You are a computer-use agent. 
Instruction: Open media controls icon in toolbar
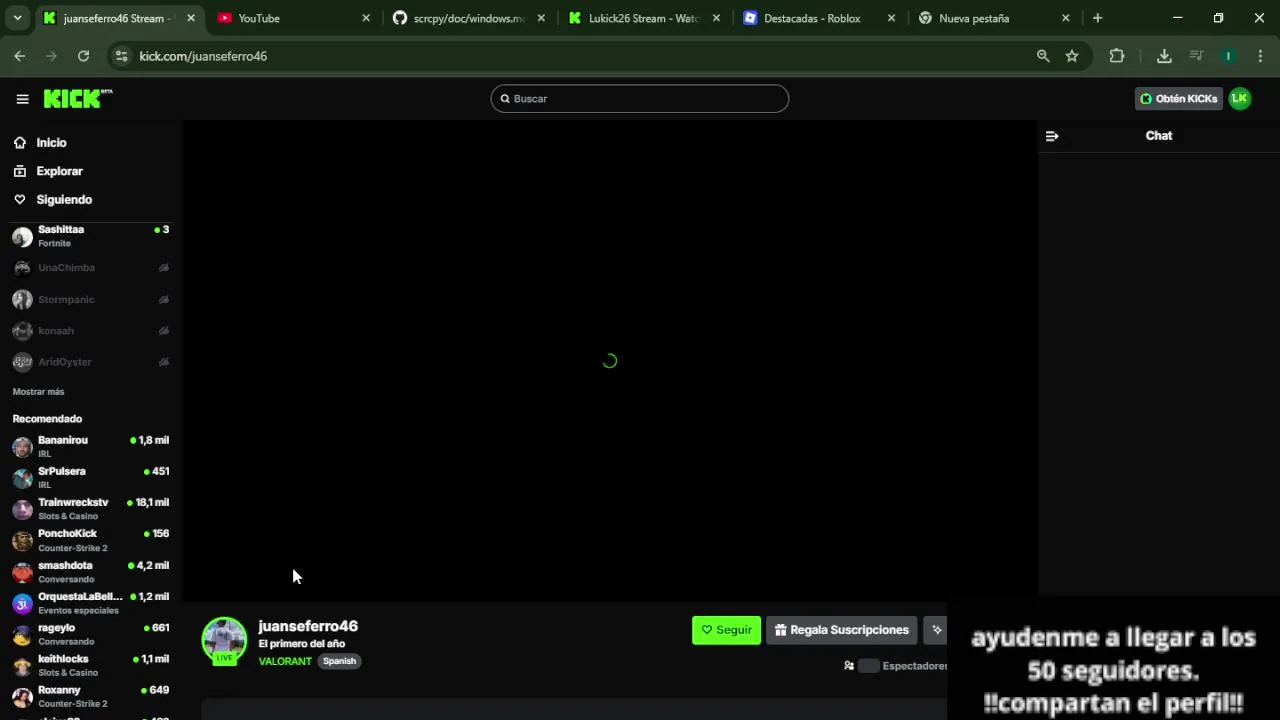click(1196, 56)
